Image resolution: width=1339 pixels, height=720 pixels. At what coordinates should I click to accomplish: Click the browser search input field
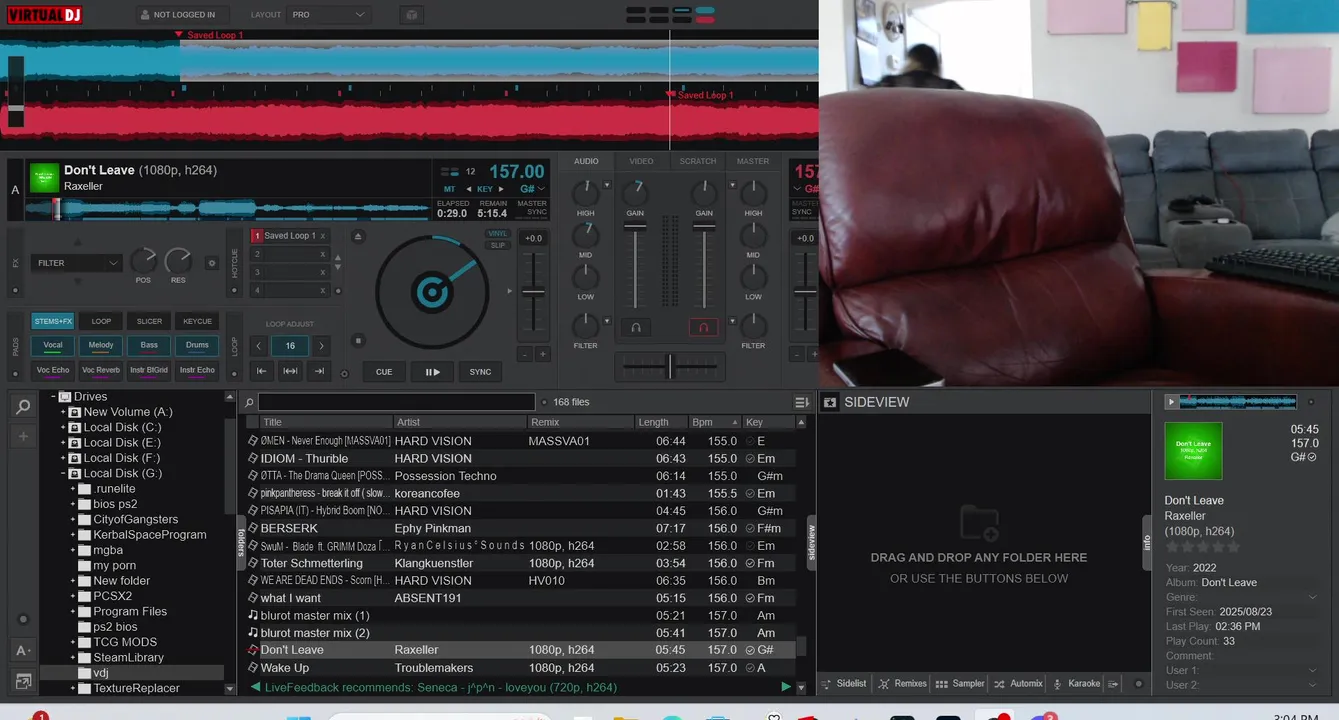397,402
